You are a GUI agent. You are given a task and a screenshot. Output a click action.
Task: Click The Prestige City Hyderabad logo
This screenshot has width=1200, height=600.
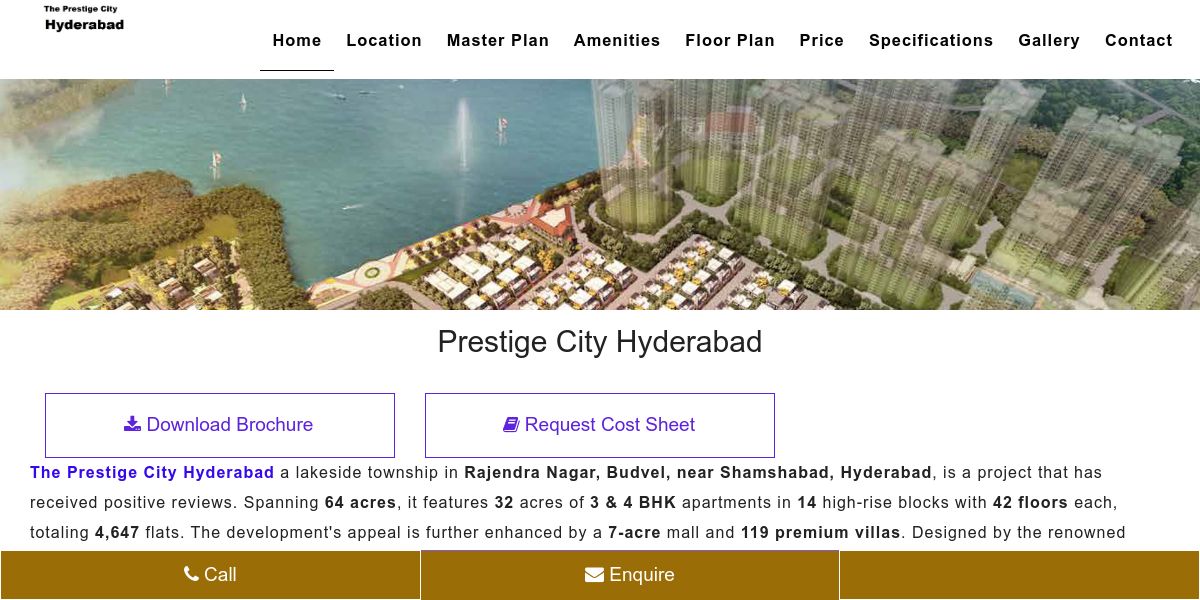point(84,18)
